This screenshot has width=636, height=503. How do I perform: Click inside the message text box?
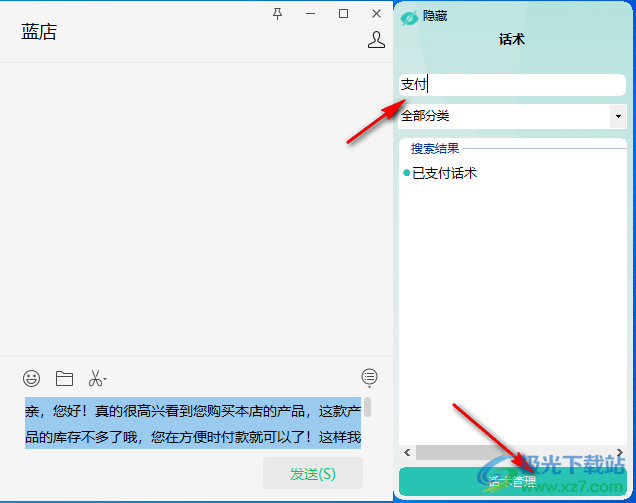(x=193, y=423)
